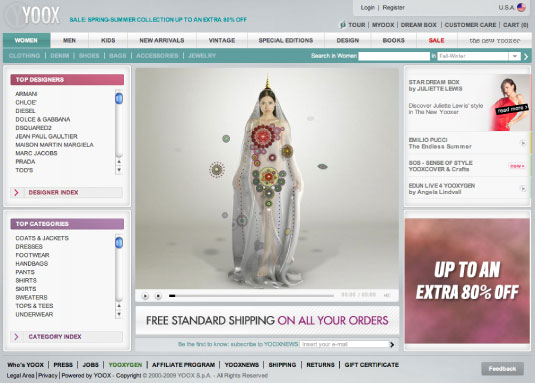Image resolution: width=535 pixels, height=383 pixels.
Task: Click the Feedback button
Action: [502, 369]
